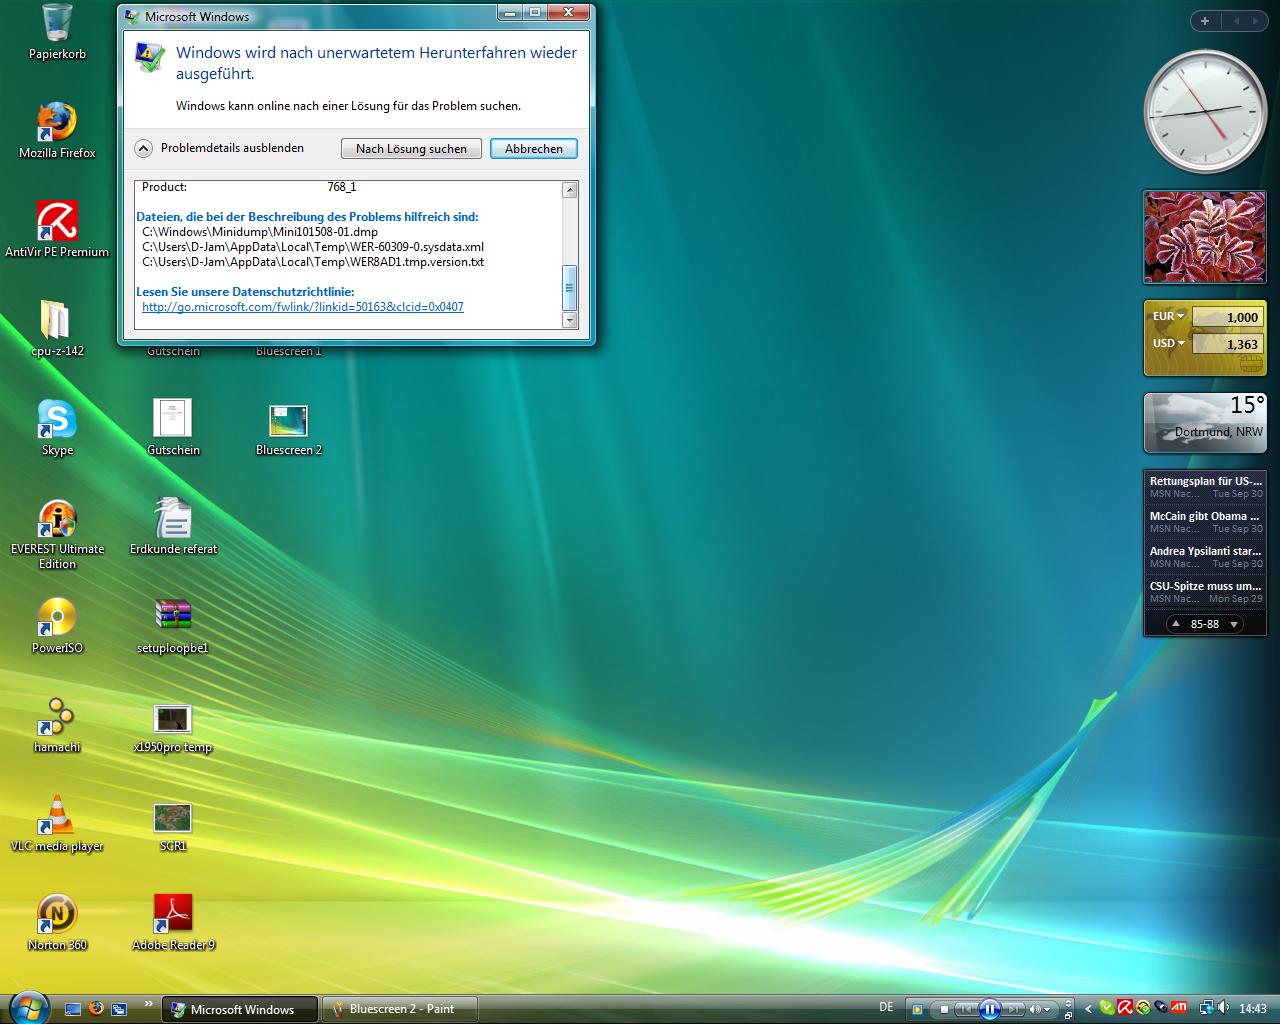Open the cpu-z-142 folder
The height and width of the screenshot is (1024, 1280).
pyautogui.click(x=57, y=328)
